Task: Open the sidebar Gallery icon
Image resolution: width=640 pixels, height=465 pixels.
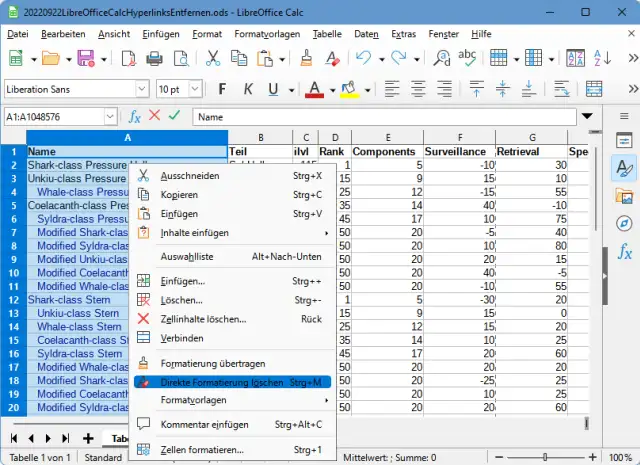Action: click(625, 195)
